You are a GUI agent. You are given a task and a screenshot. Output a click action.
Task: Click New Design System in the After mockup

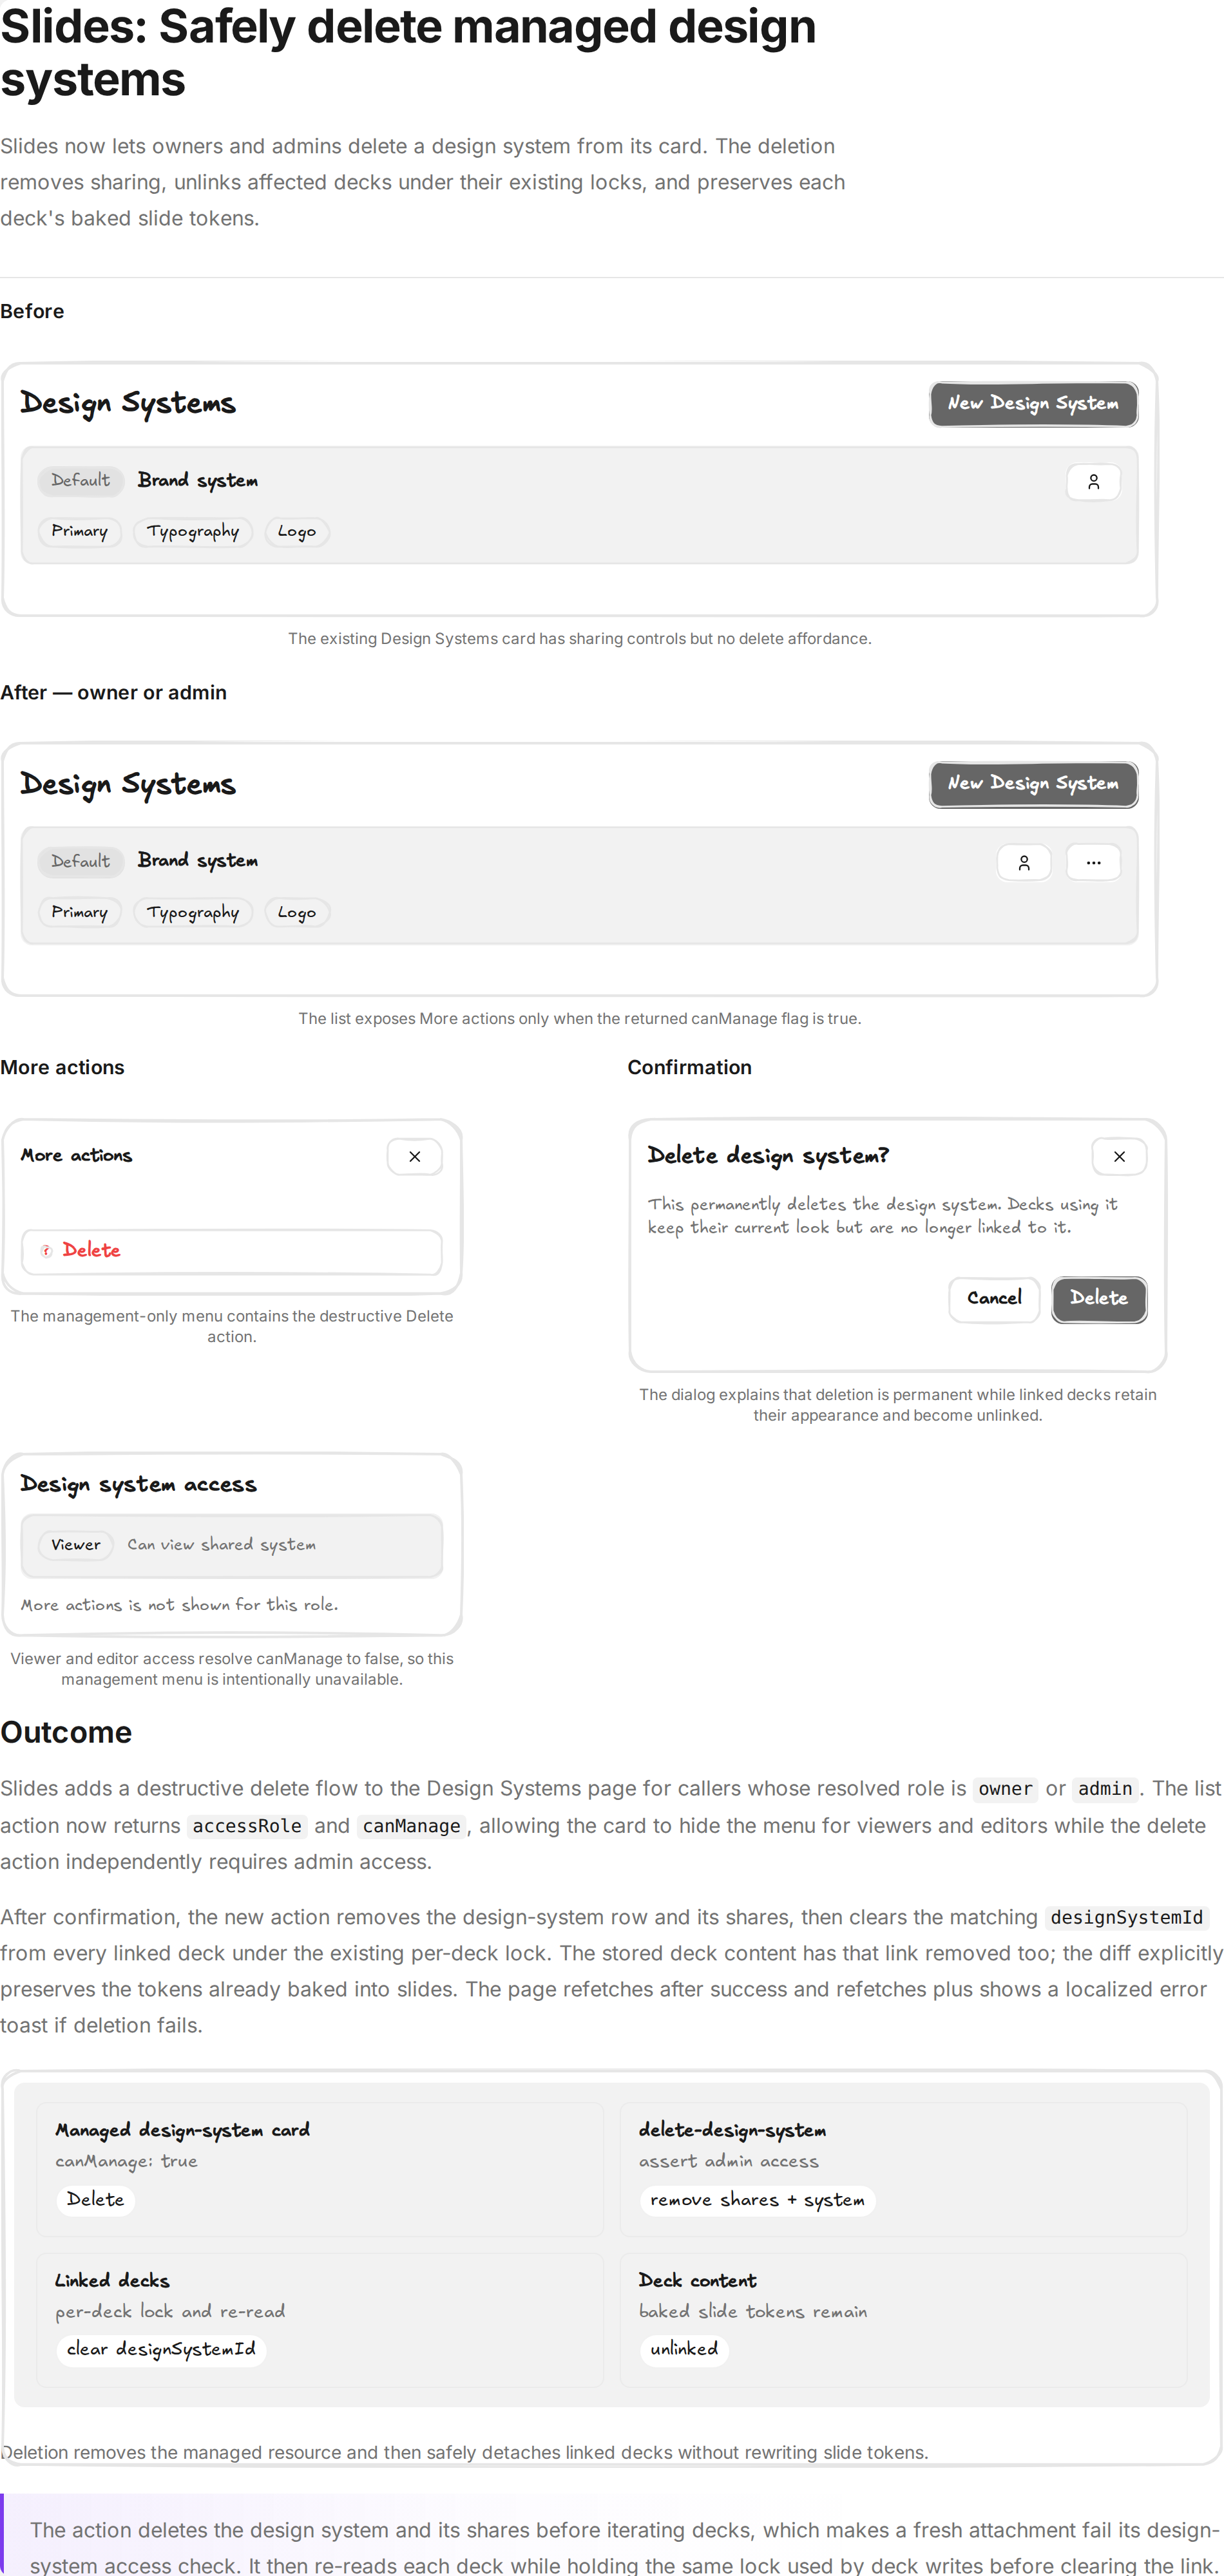1033,784
